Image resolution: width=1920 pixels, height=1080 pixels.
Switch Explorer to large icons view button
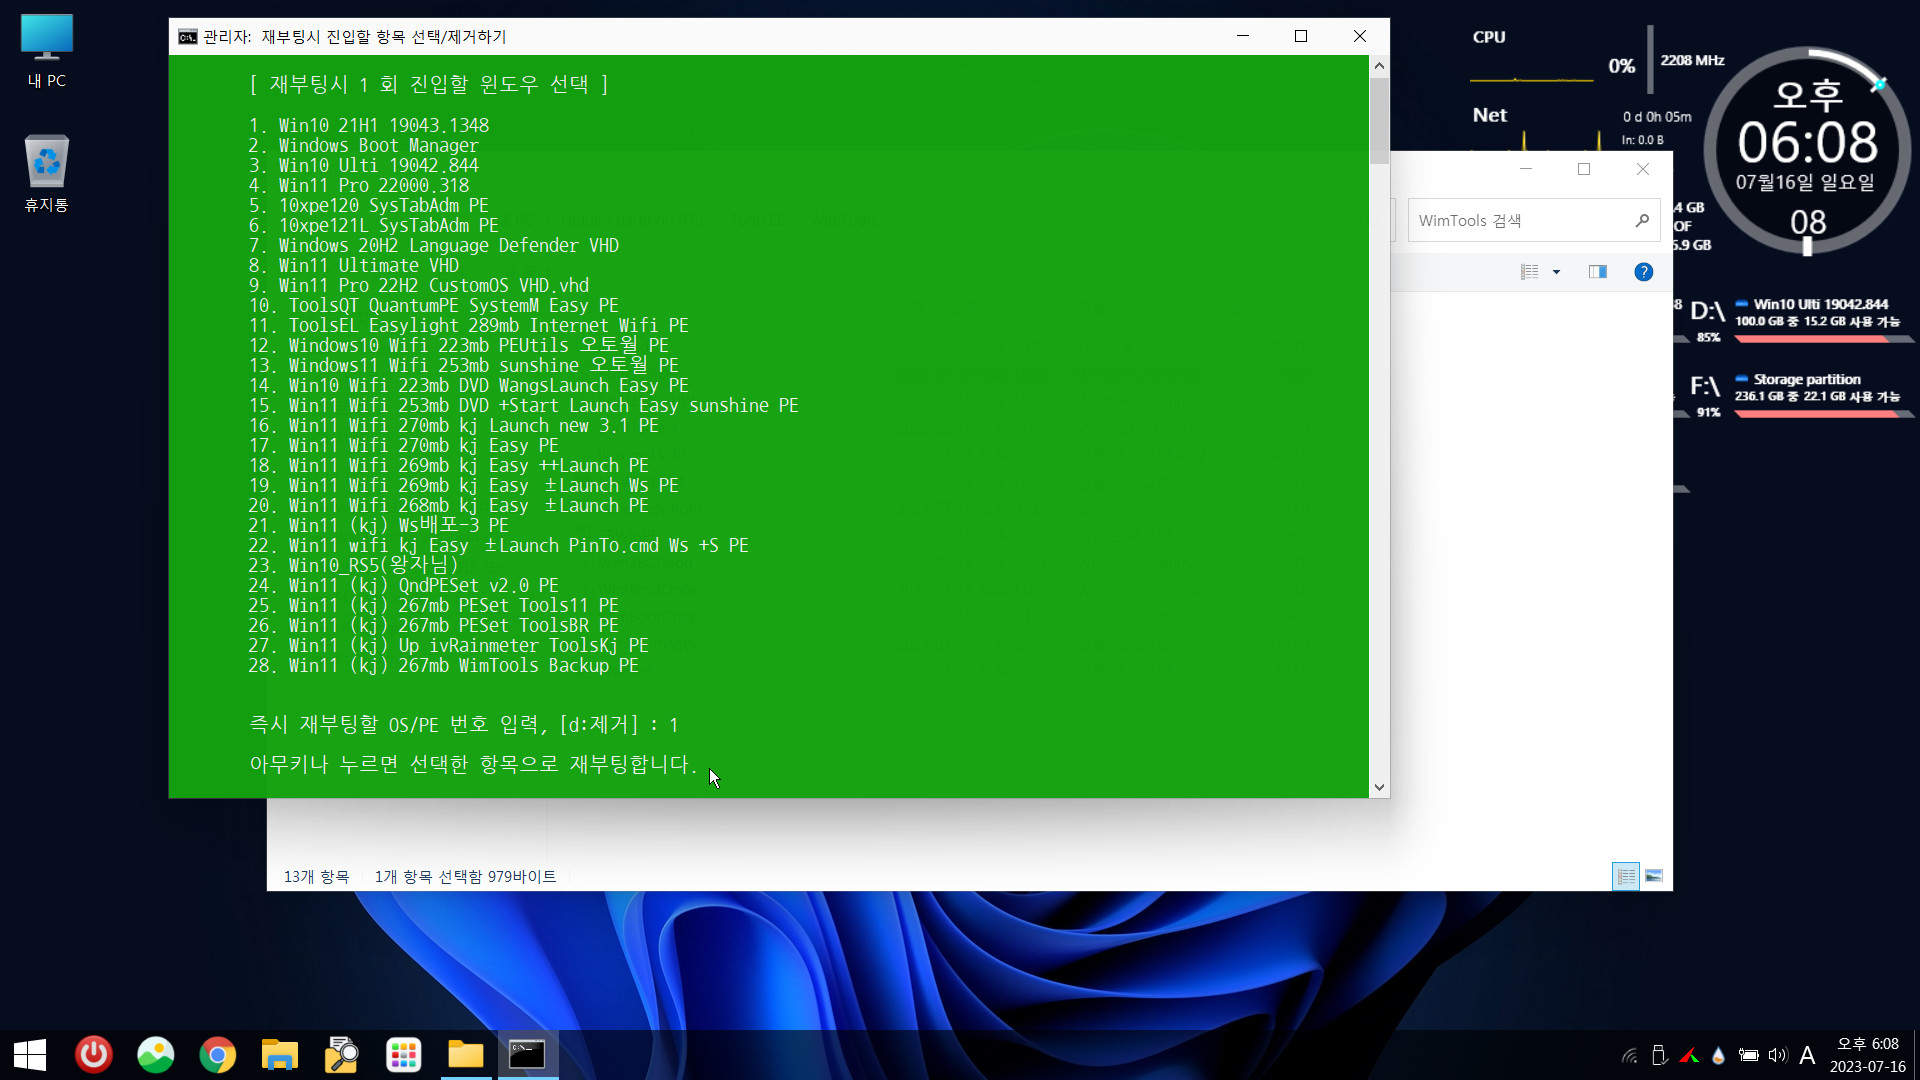1654,876
